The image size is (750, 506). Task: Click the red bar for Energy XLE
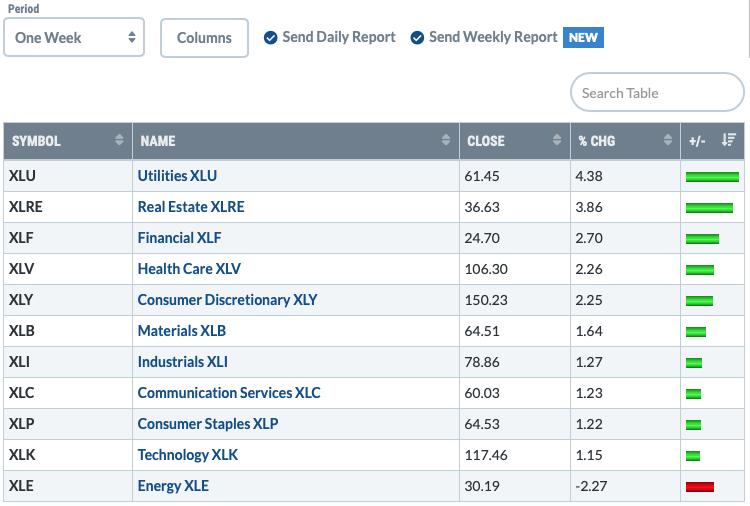pos(700,487)
